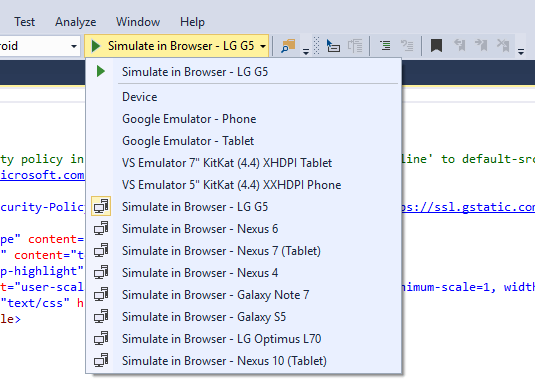Image resolution: width=536 pixels, height=380 pixels.
Task: Click the device icon beside LG Optimus L70
Action: coord(101,338)
